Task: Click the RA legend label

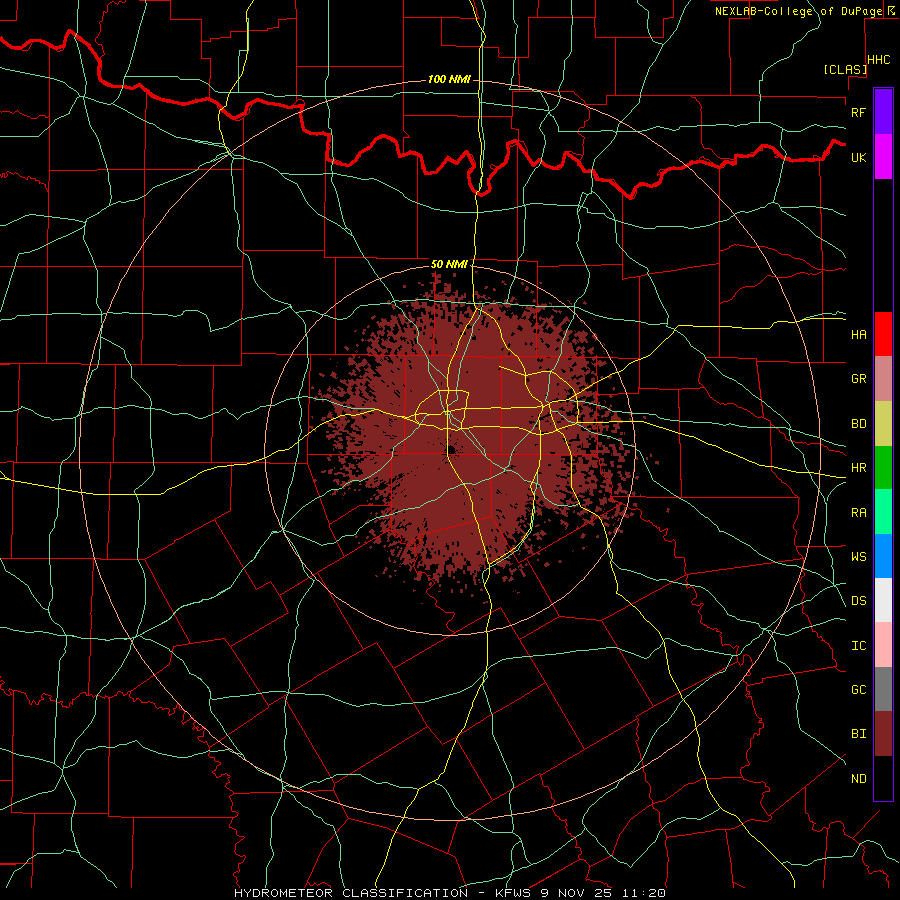Action: [859, 513]
